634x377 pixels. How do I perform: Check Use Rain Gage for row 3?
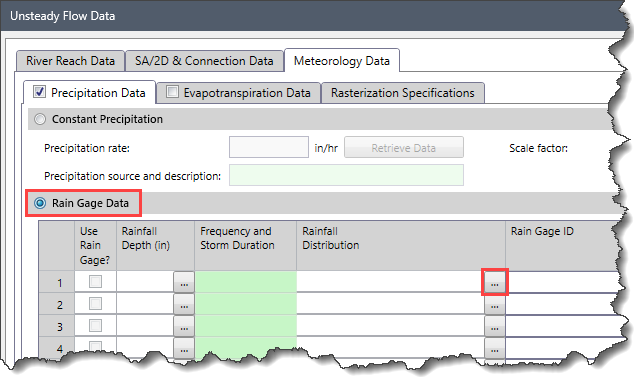pos(95,325)
